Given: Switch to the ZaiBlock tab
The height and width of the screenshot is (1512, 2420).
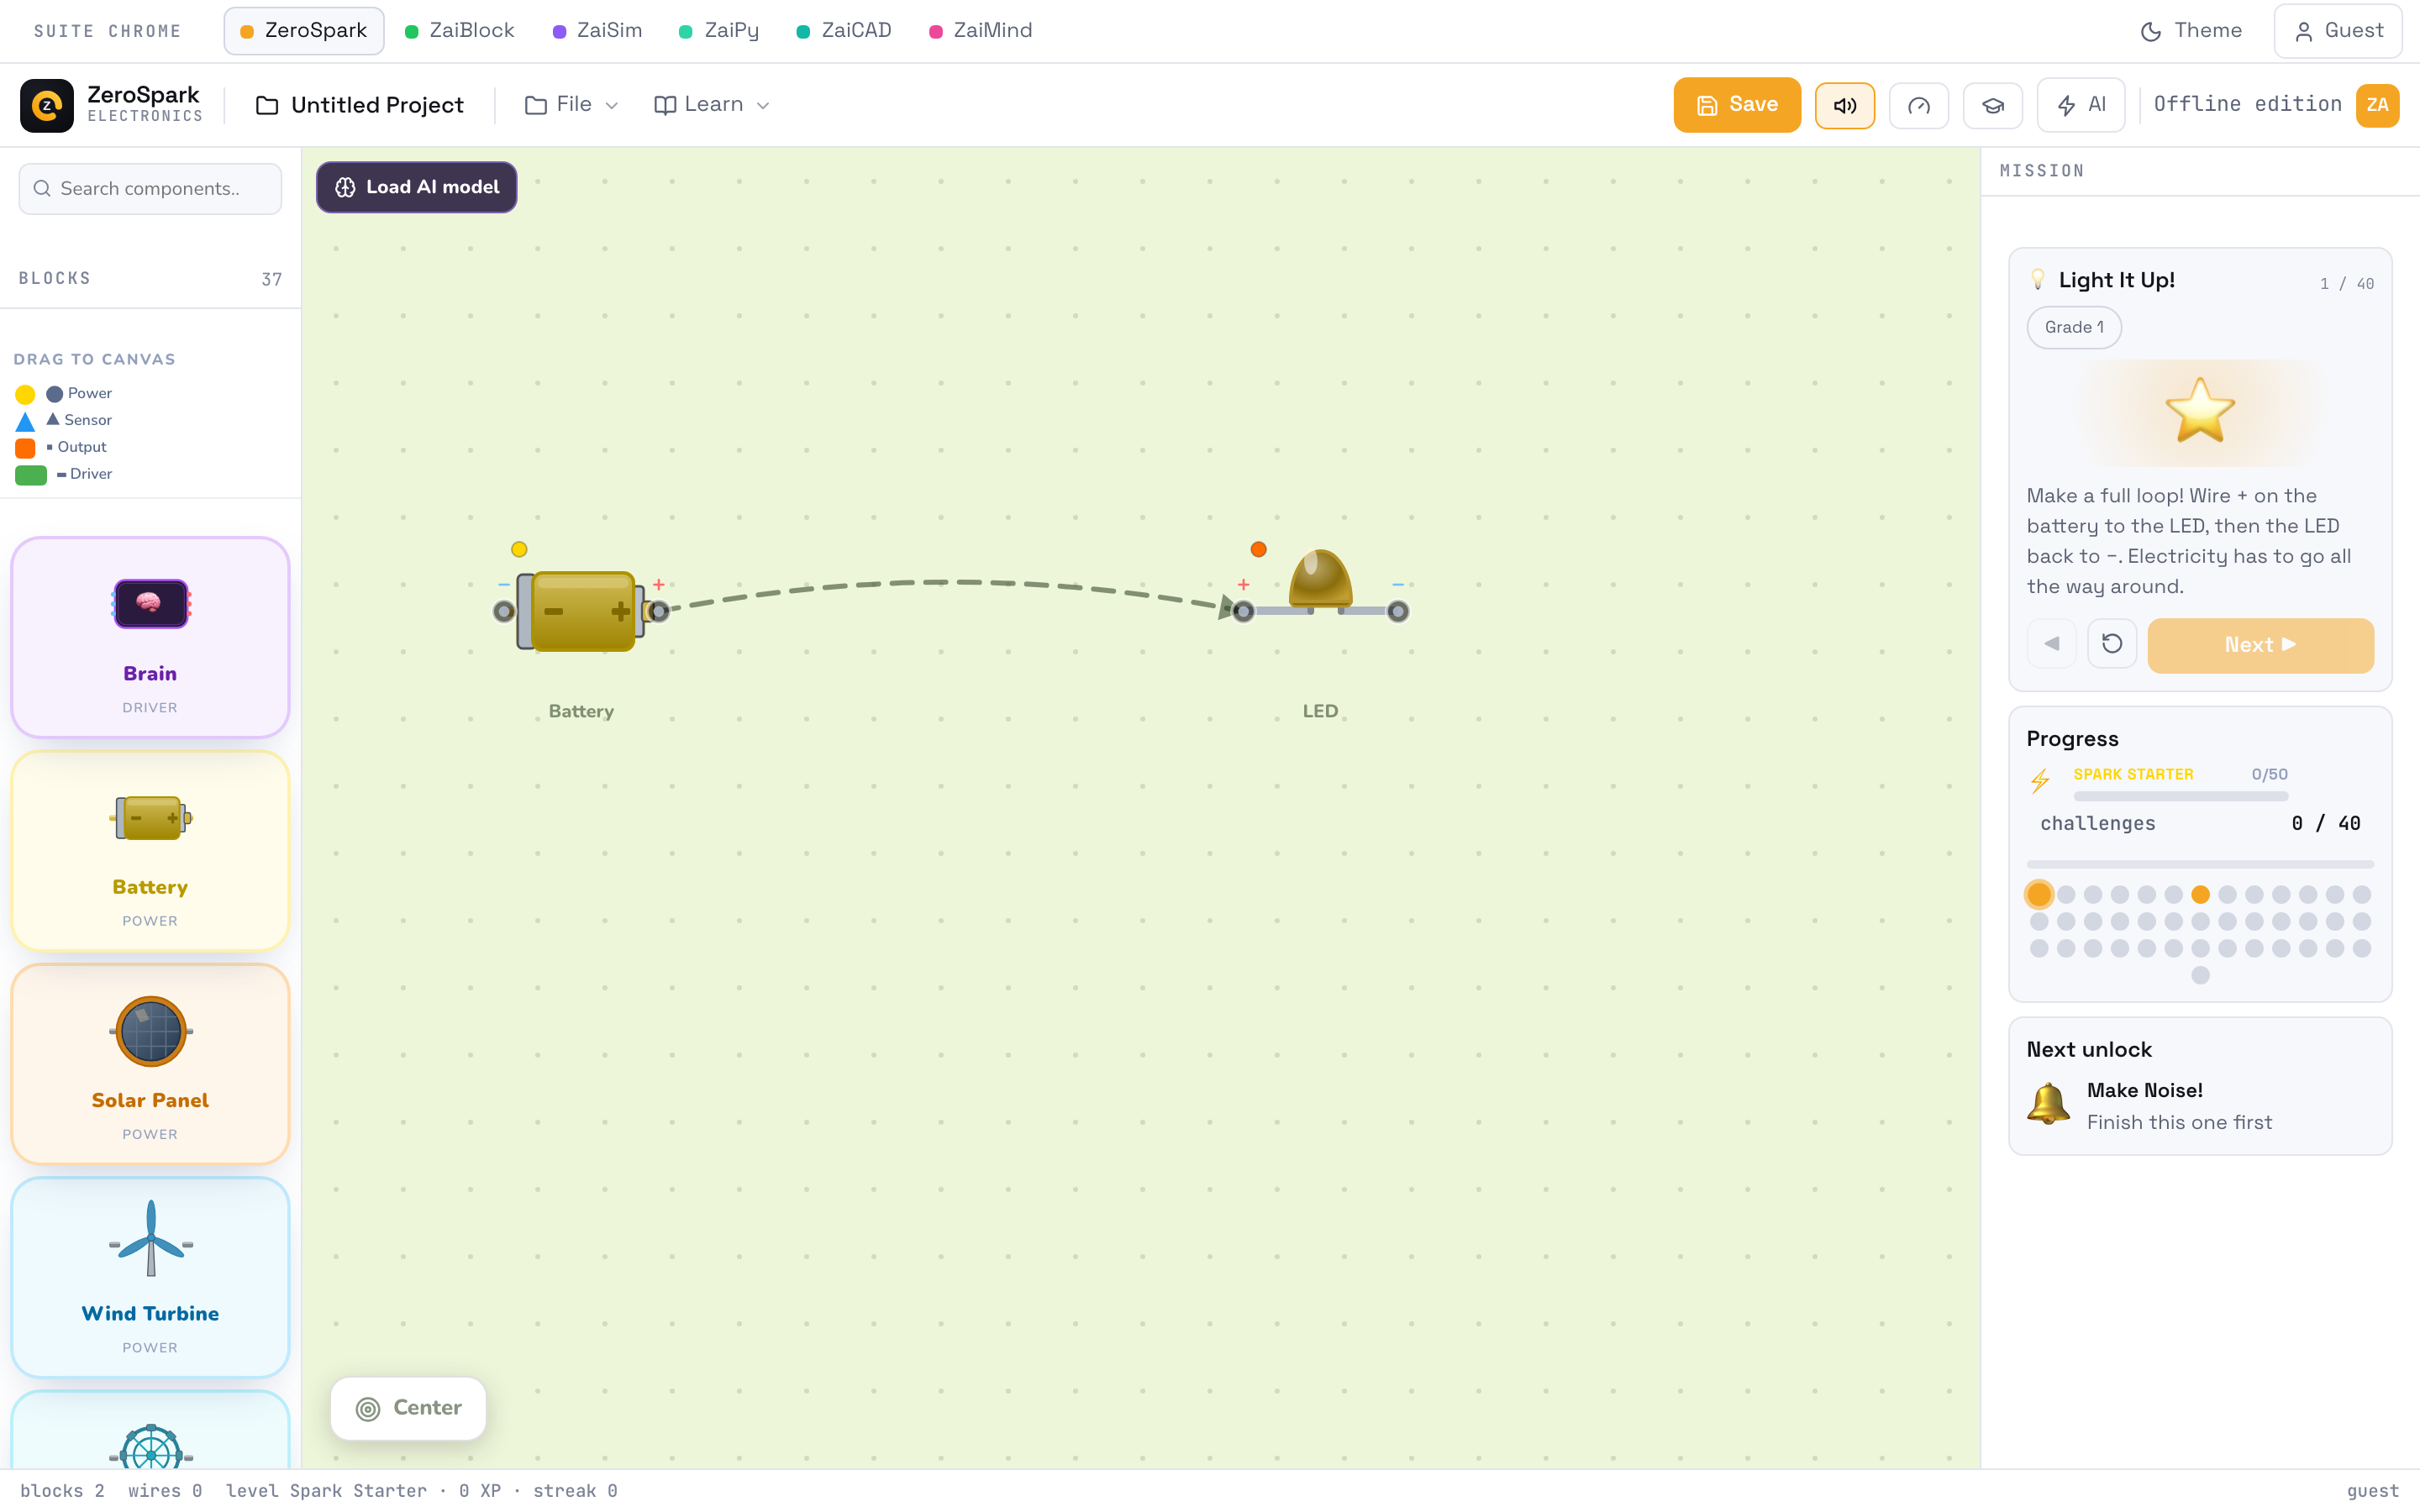Looking at the screenshot, I should pos(460,31).
